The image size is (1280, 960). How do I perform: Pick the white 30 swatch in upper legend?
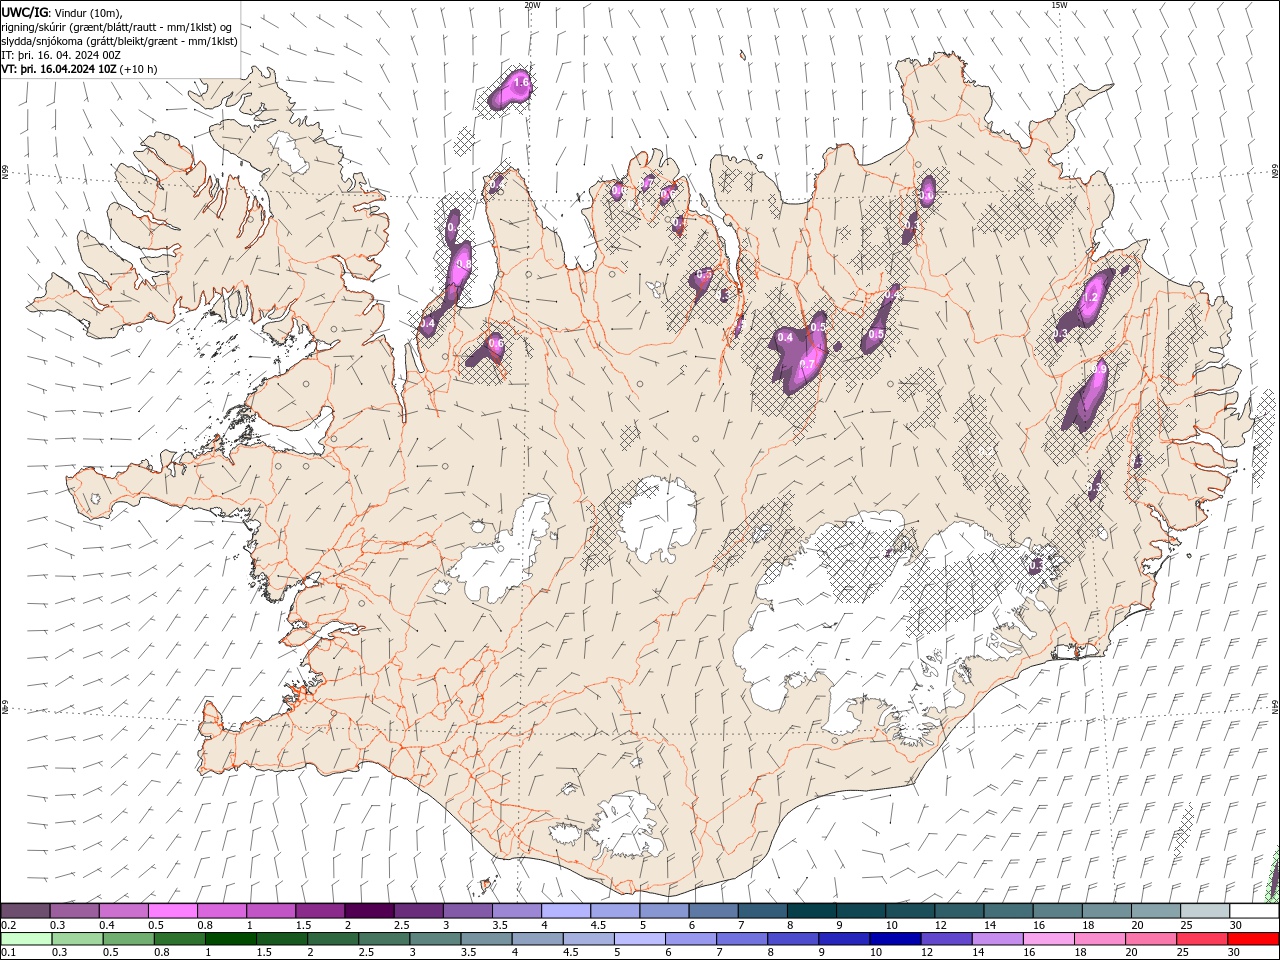[x=1254, y=911]
